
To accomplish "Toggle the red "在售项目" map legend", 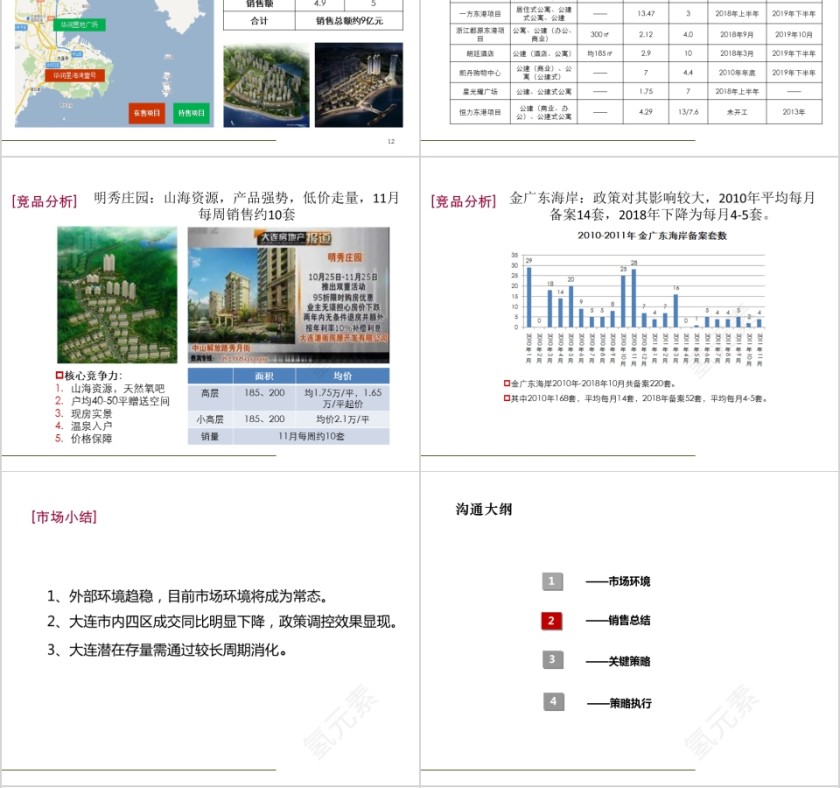I will (146, 114).
